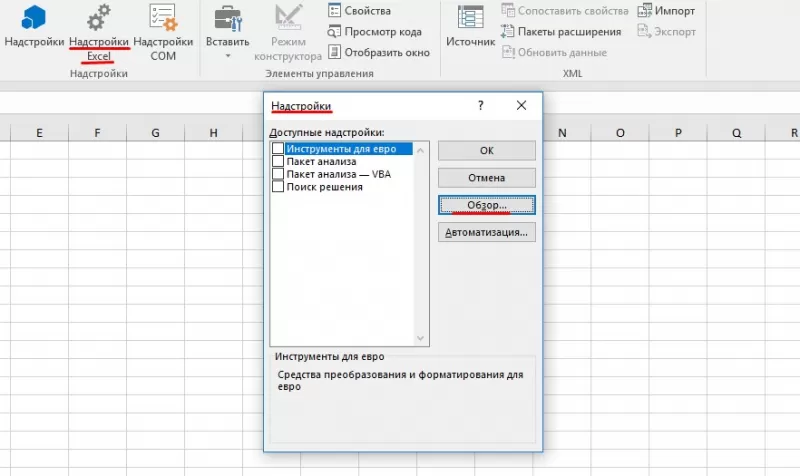Image resolution: width=800 pixels, height=476 pixels.
Task: Select column P header
Action: (x=679, y=133)
